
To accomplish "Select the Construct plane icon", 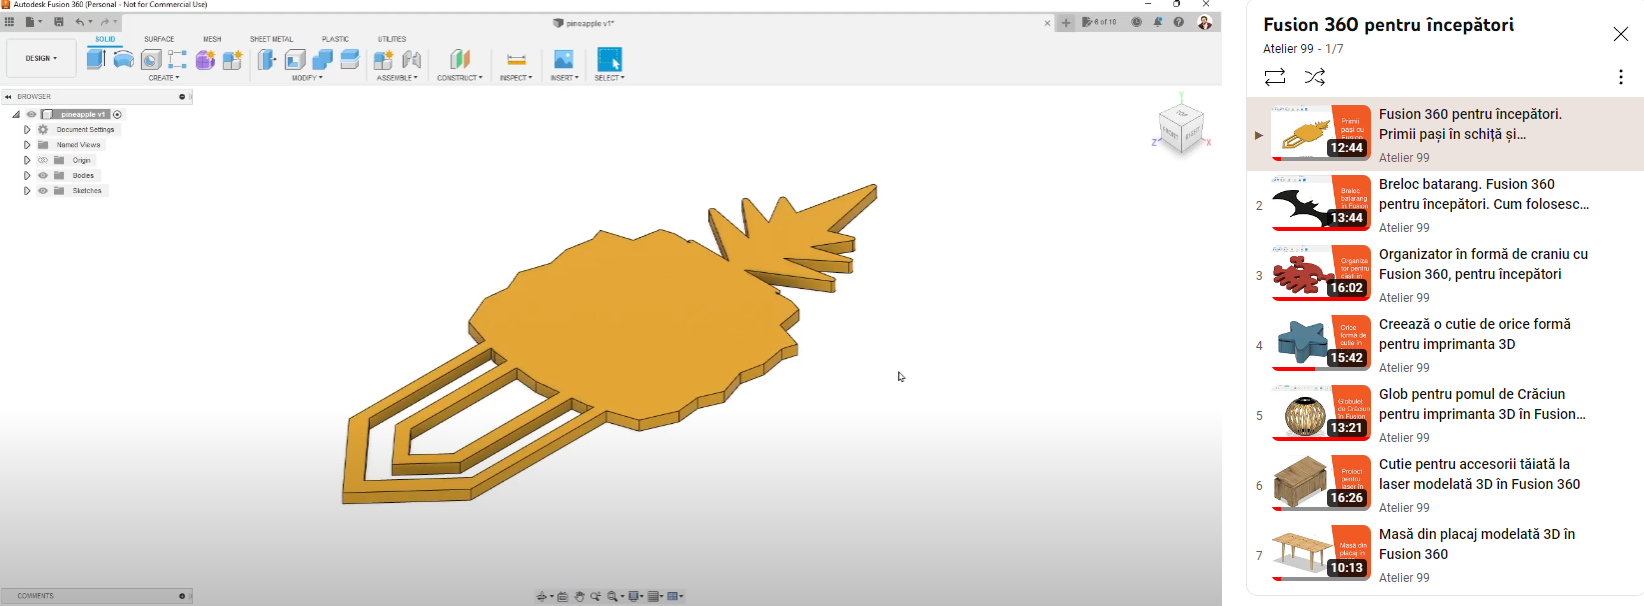I will tap(460, 60).
